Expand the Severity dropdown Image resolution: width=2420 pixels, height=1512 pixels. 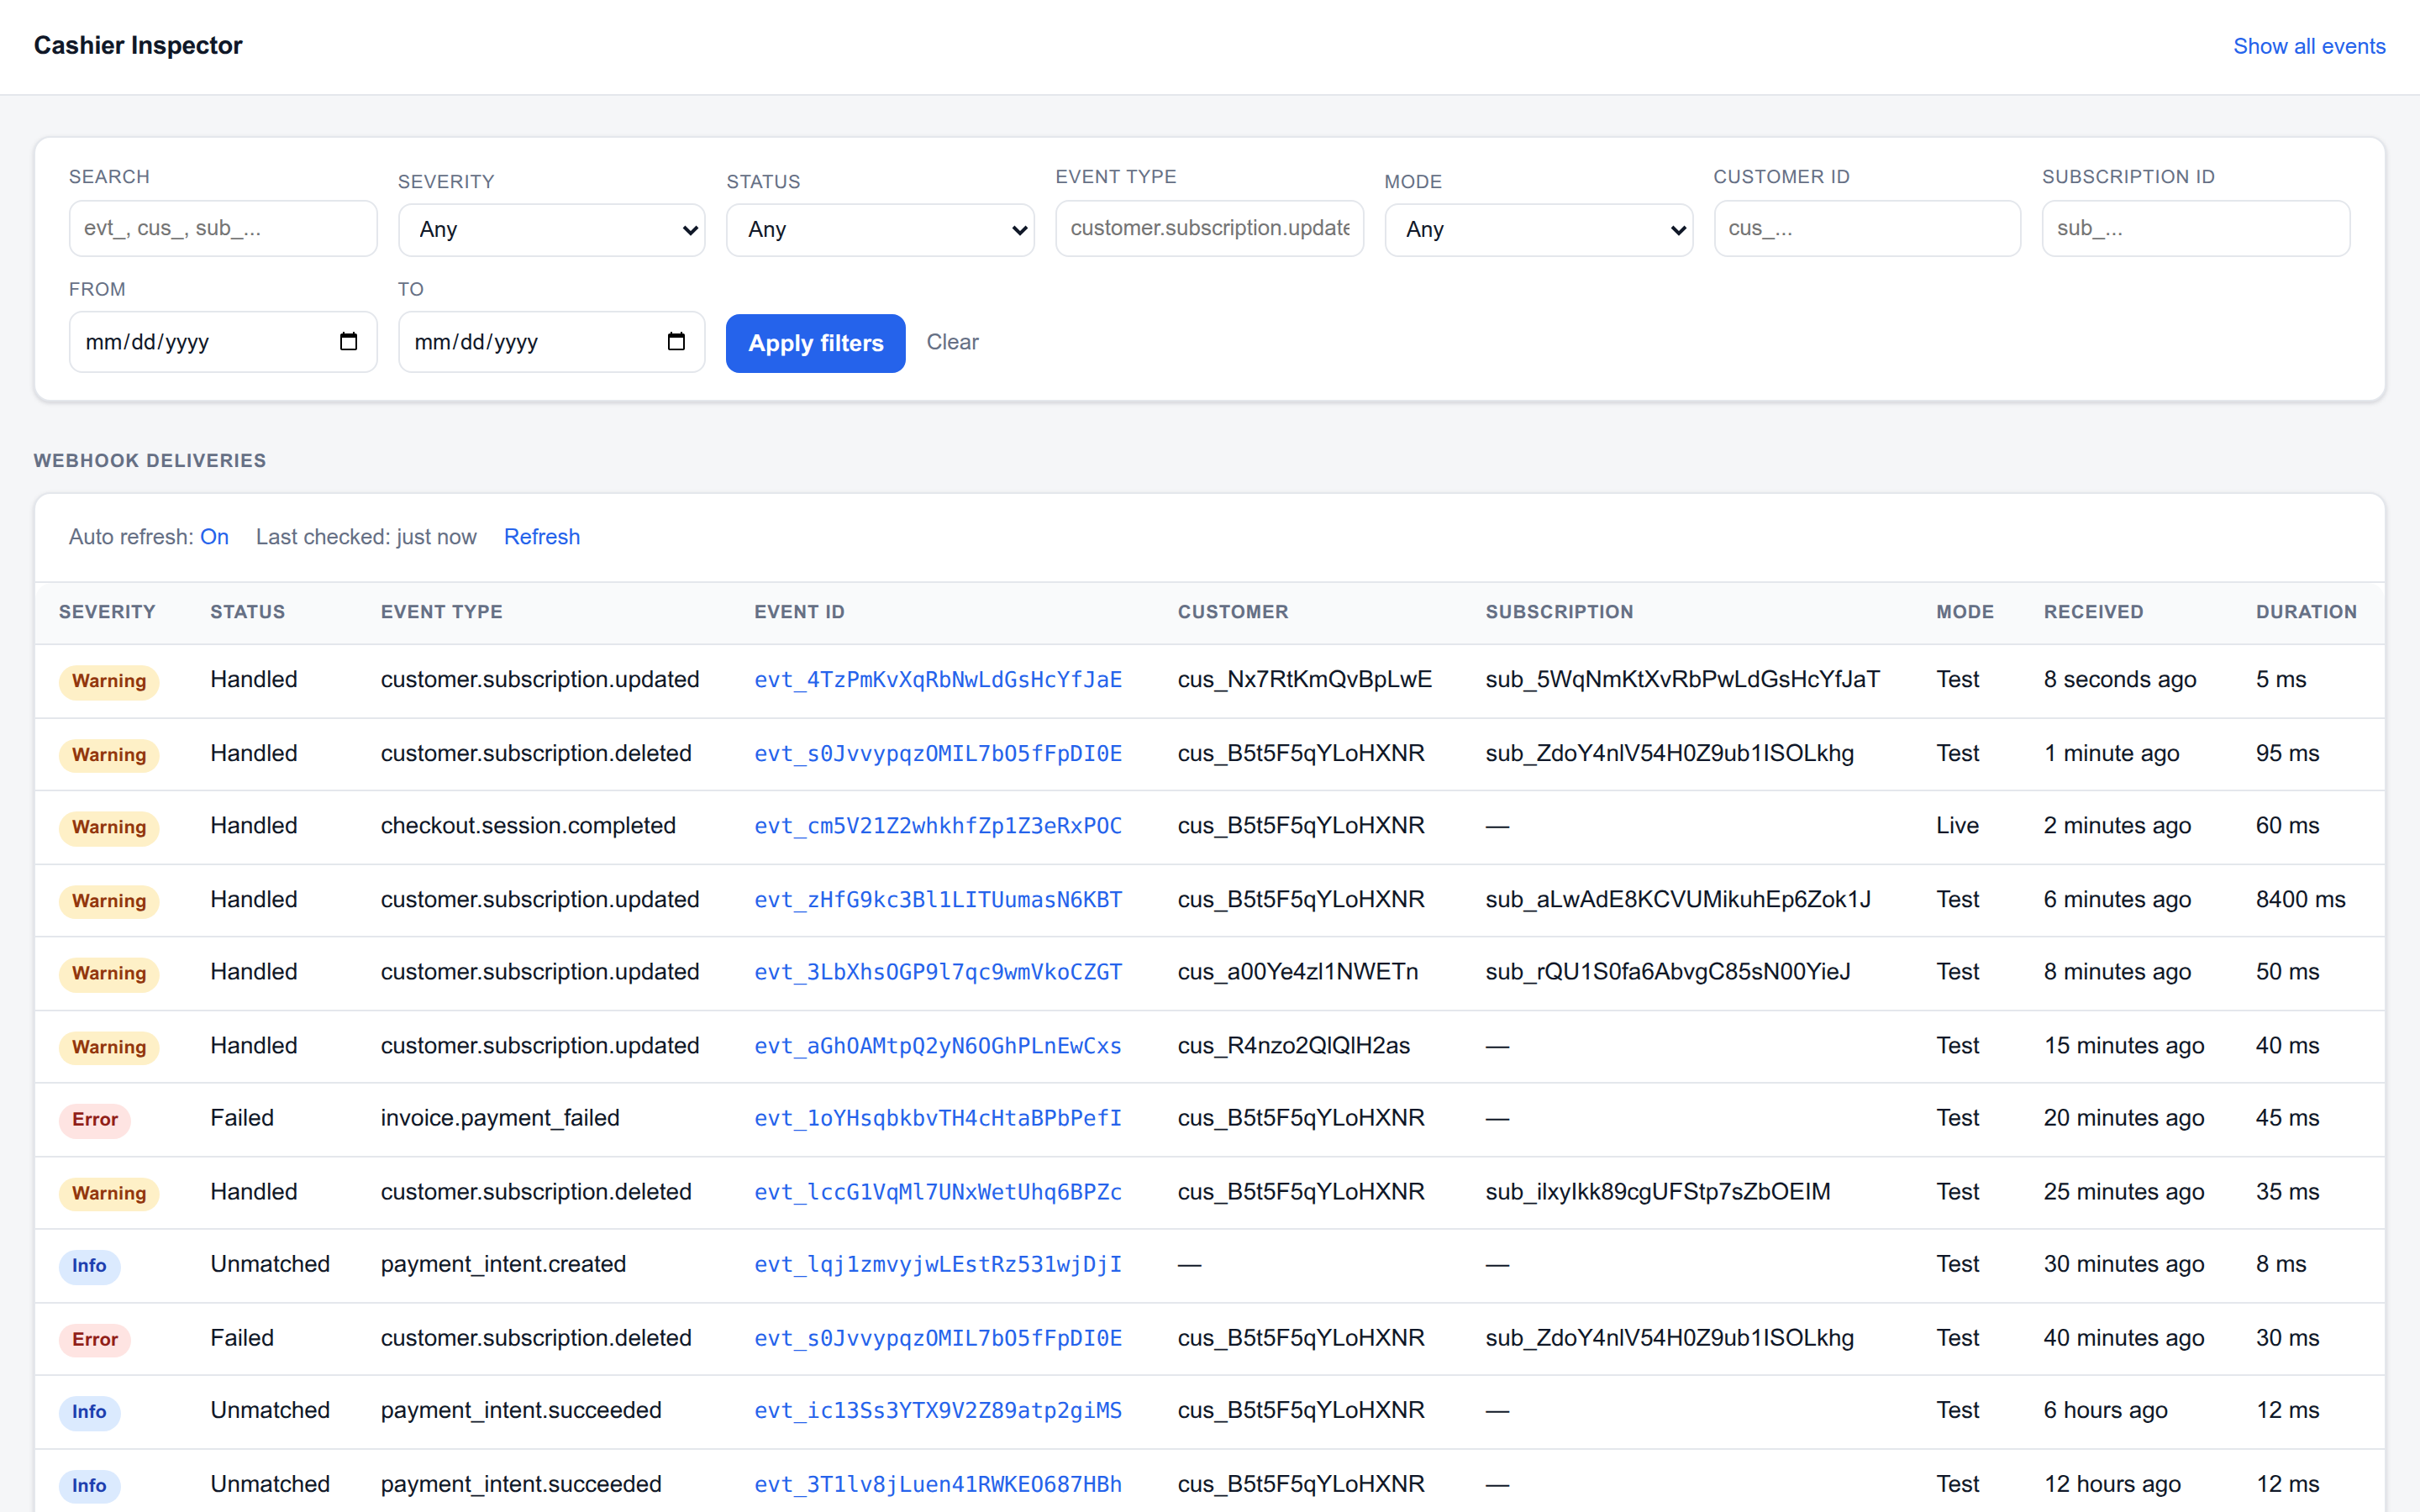tap(551, 230)
